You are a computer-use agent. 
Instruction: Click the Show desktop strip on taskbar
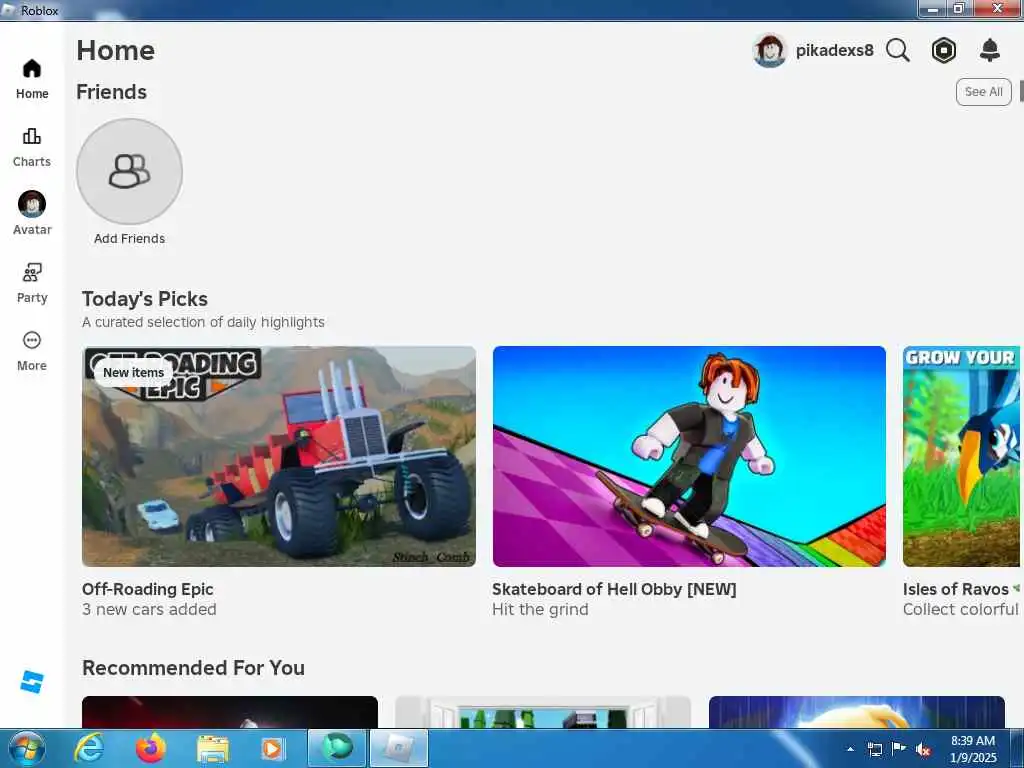tap(1017, 748)
